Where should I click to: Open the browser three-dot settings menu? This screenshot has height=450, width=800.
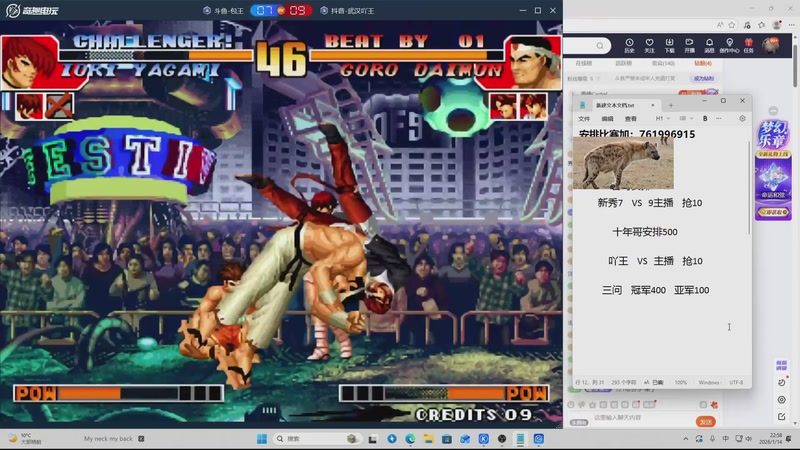click(791, 24)
